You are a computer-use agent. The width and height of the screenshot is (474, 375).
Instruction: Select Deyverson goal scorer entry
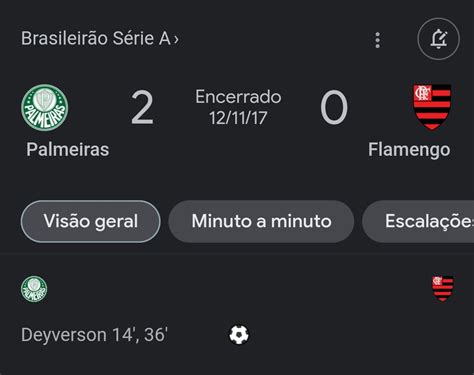(x=94, y=335)
